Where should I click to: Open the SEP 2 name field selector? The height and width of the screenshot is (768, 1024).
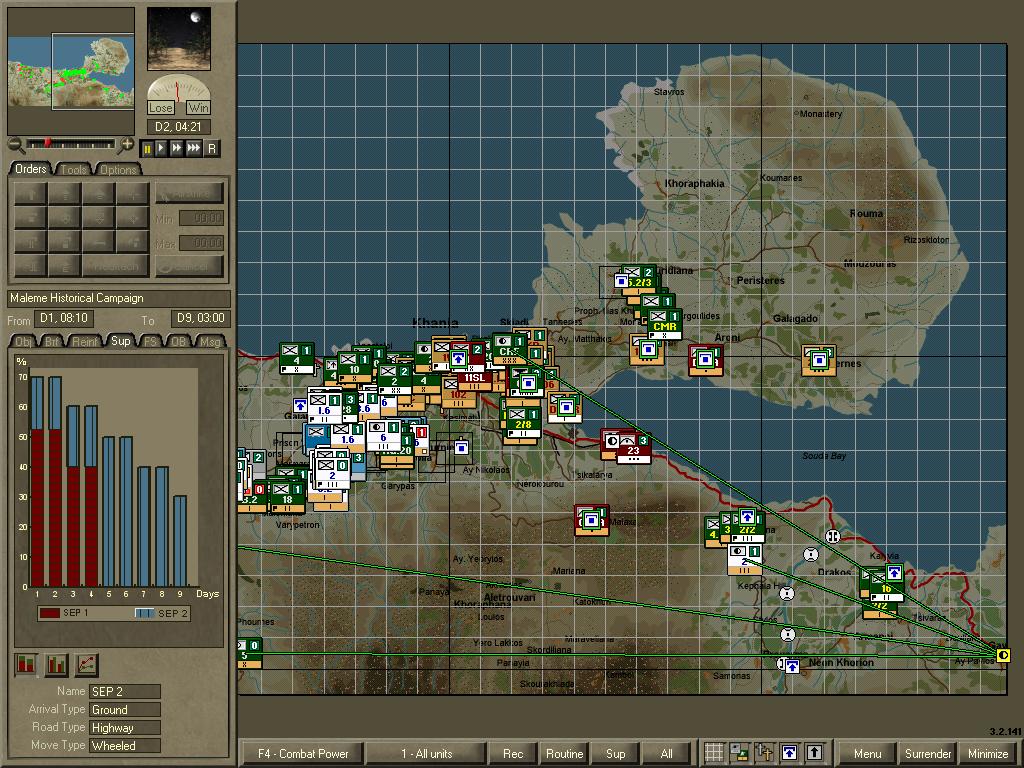125,691
